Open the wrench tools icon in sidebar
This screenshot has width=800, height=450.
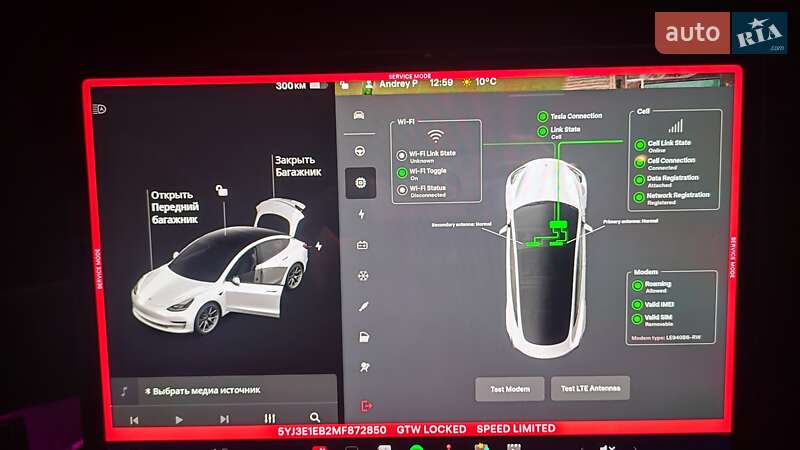click(x=363, y=306)
